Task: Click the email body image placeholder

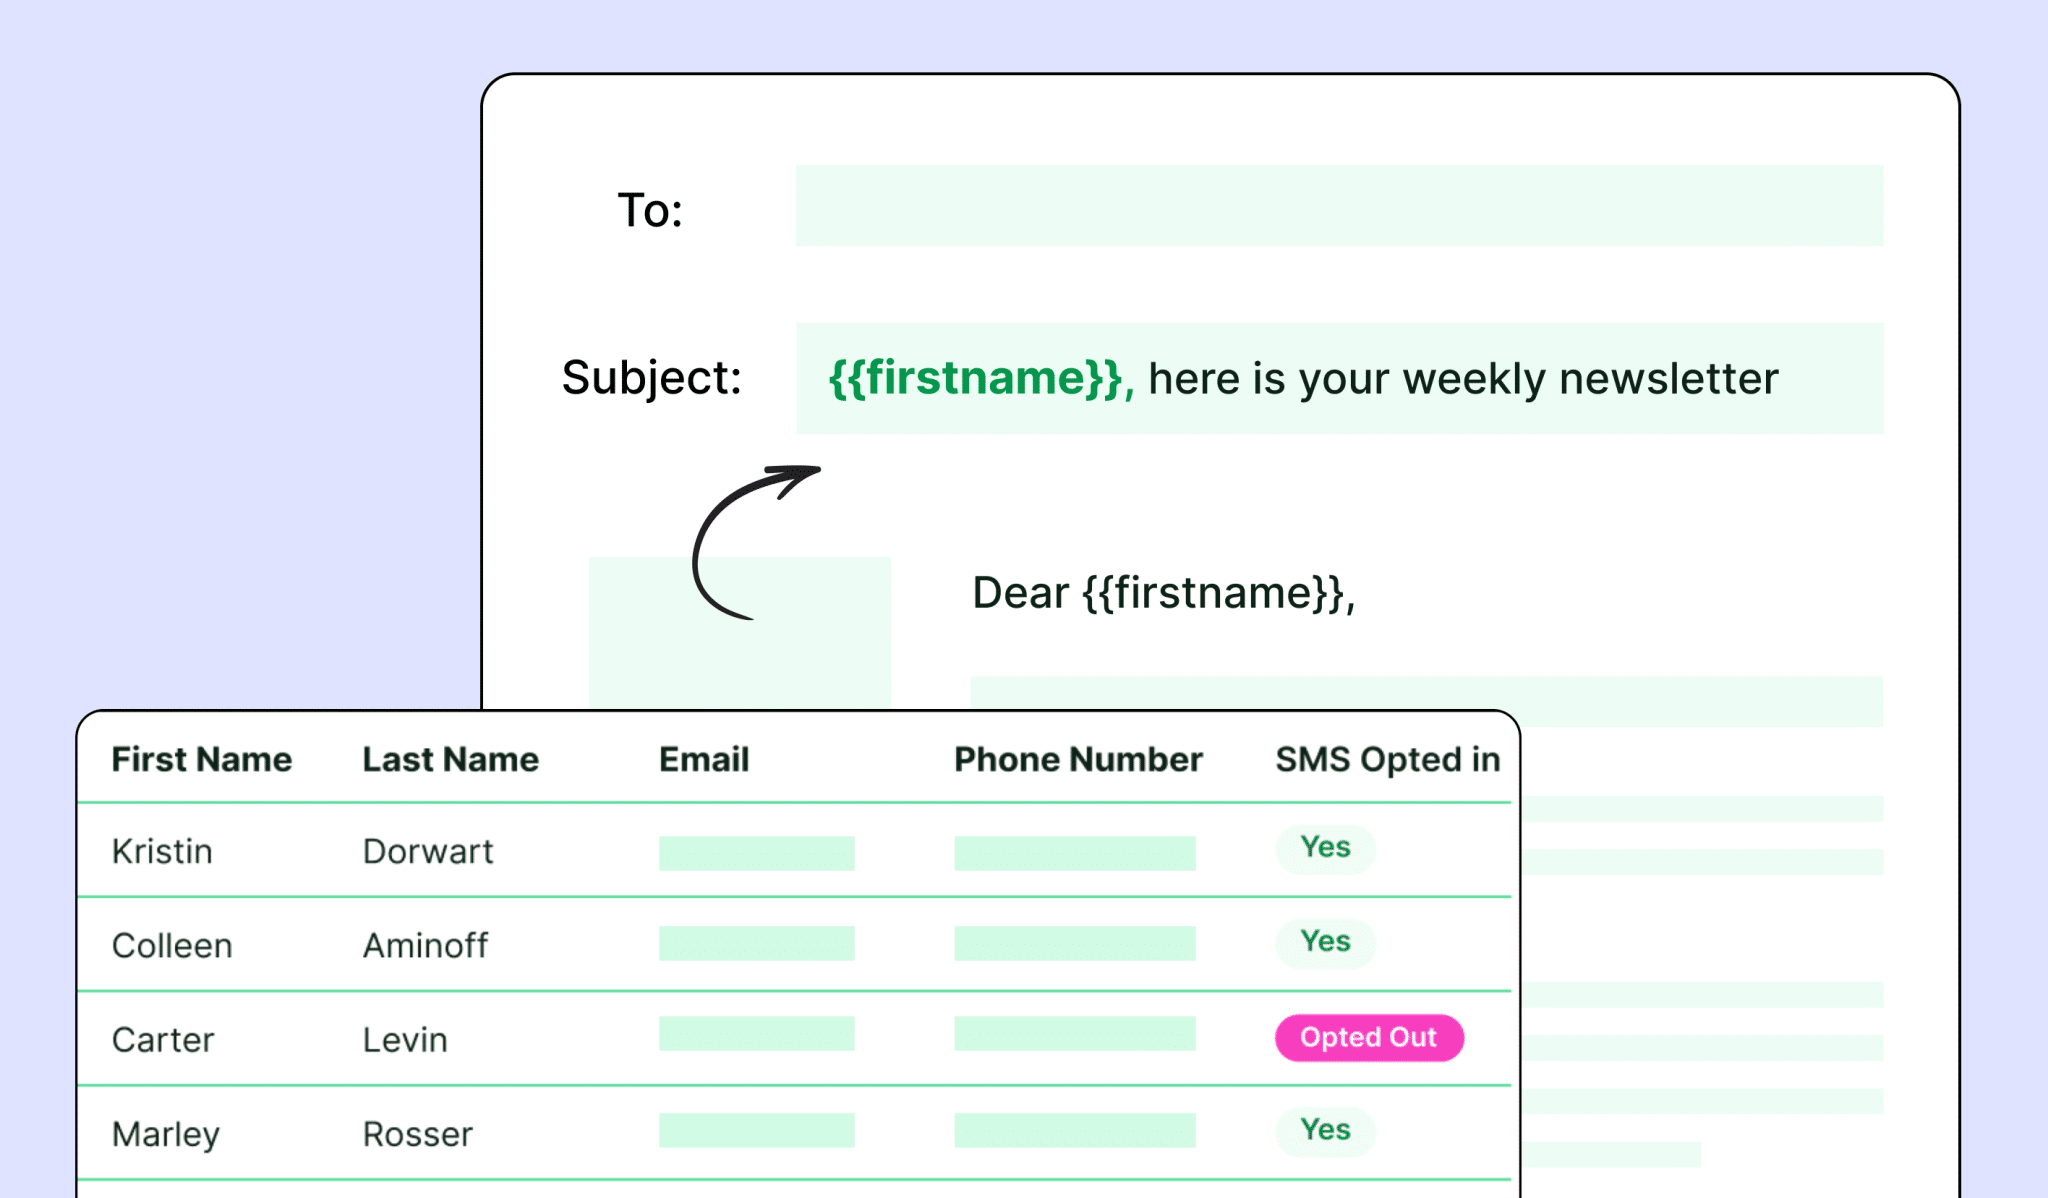Action: click(x=740, y=633)
